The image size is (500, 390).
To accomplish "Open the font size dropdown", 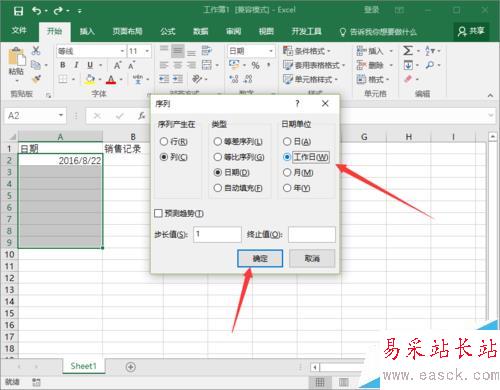I will point(147,51).
